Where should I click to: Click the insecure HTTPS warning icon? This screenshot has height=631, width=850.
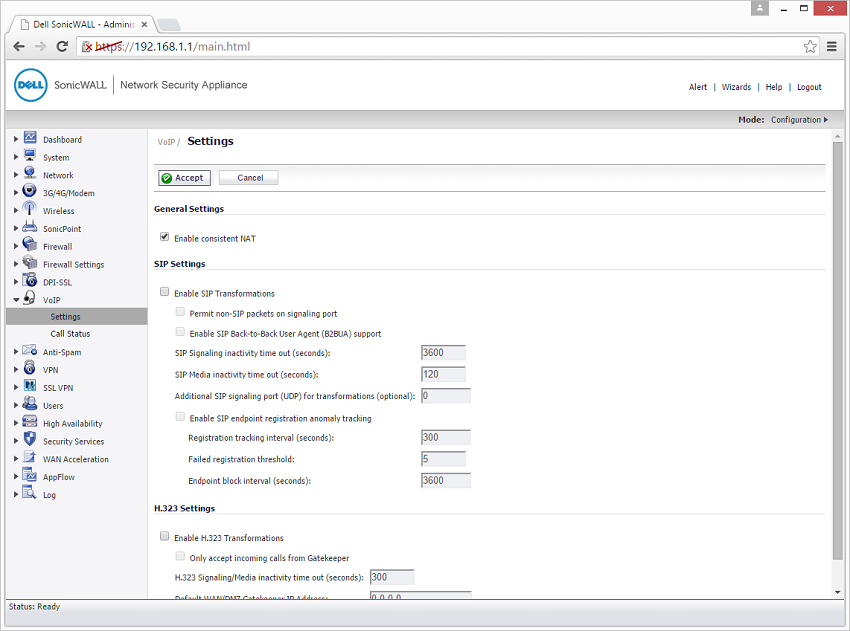(x=87, y=47)
